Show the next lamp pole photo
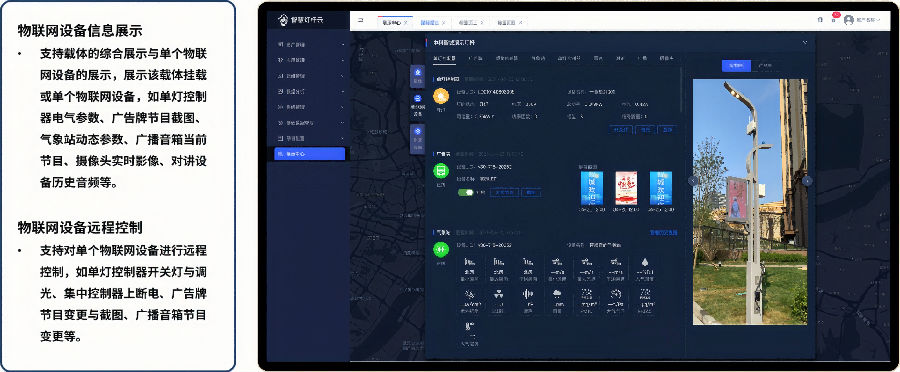The height and width of the screenshot is (372, 900). tap(807, 181)
